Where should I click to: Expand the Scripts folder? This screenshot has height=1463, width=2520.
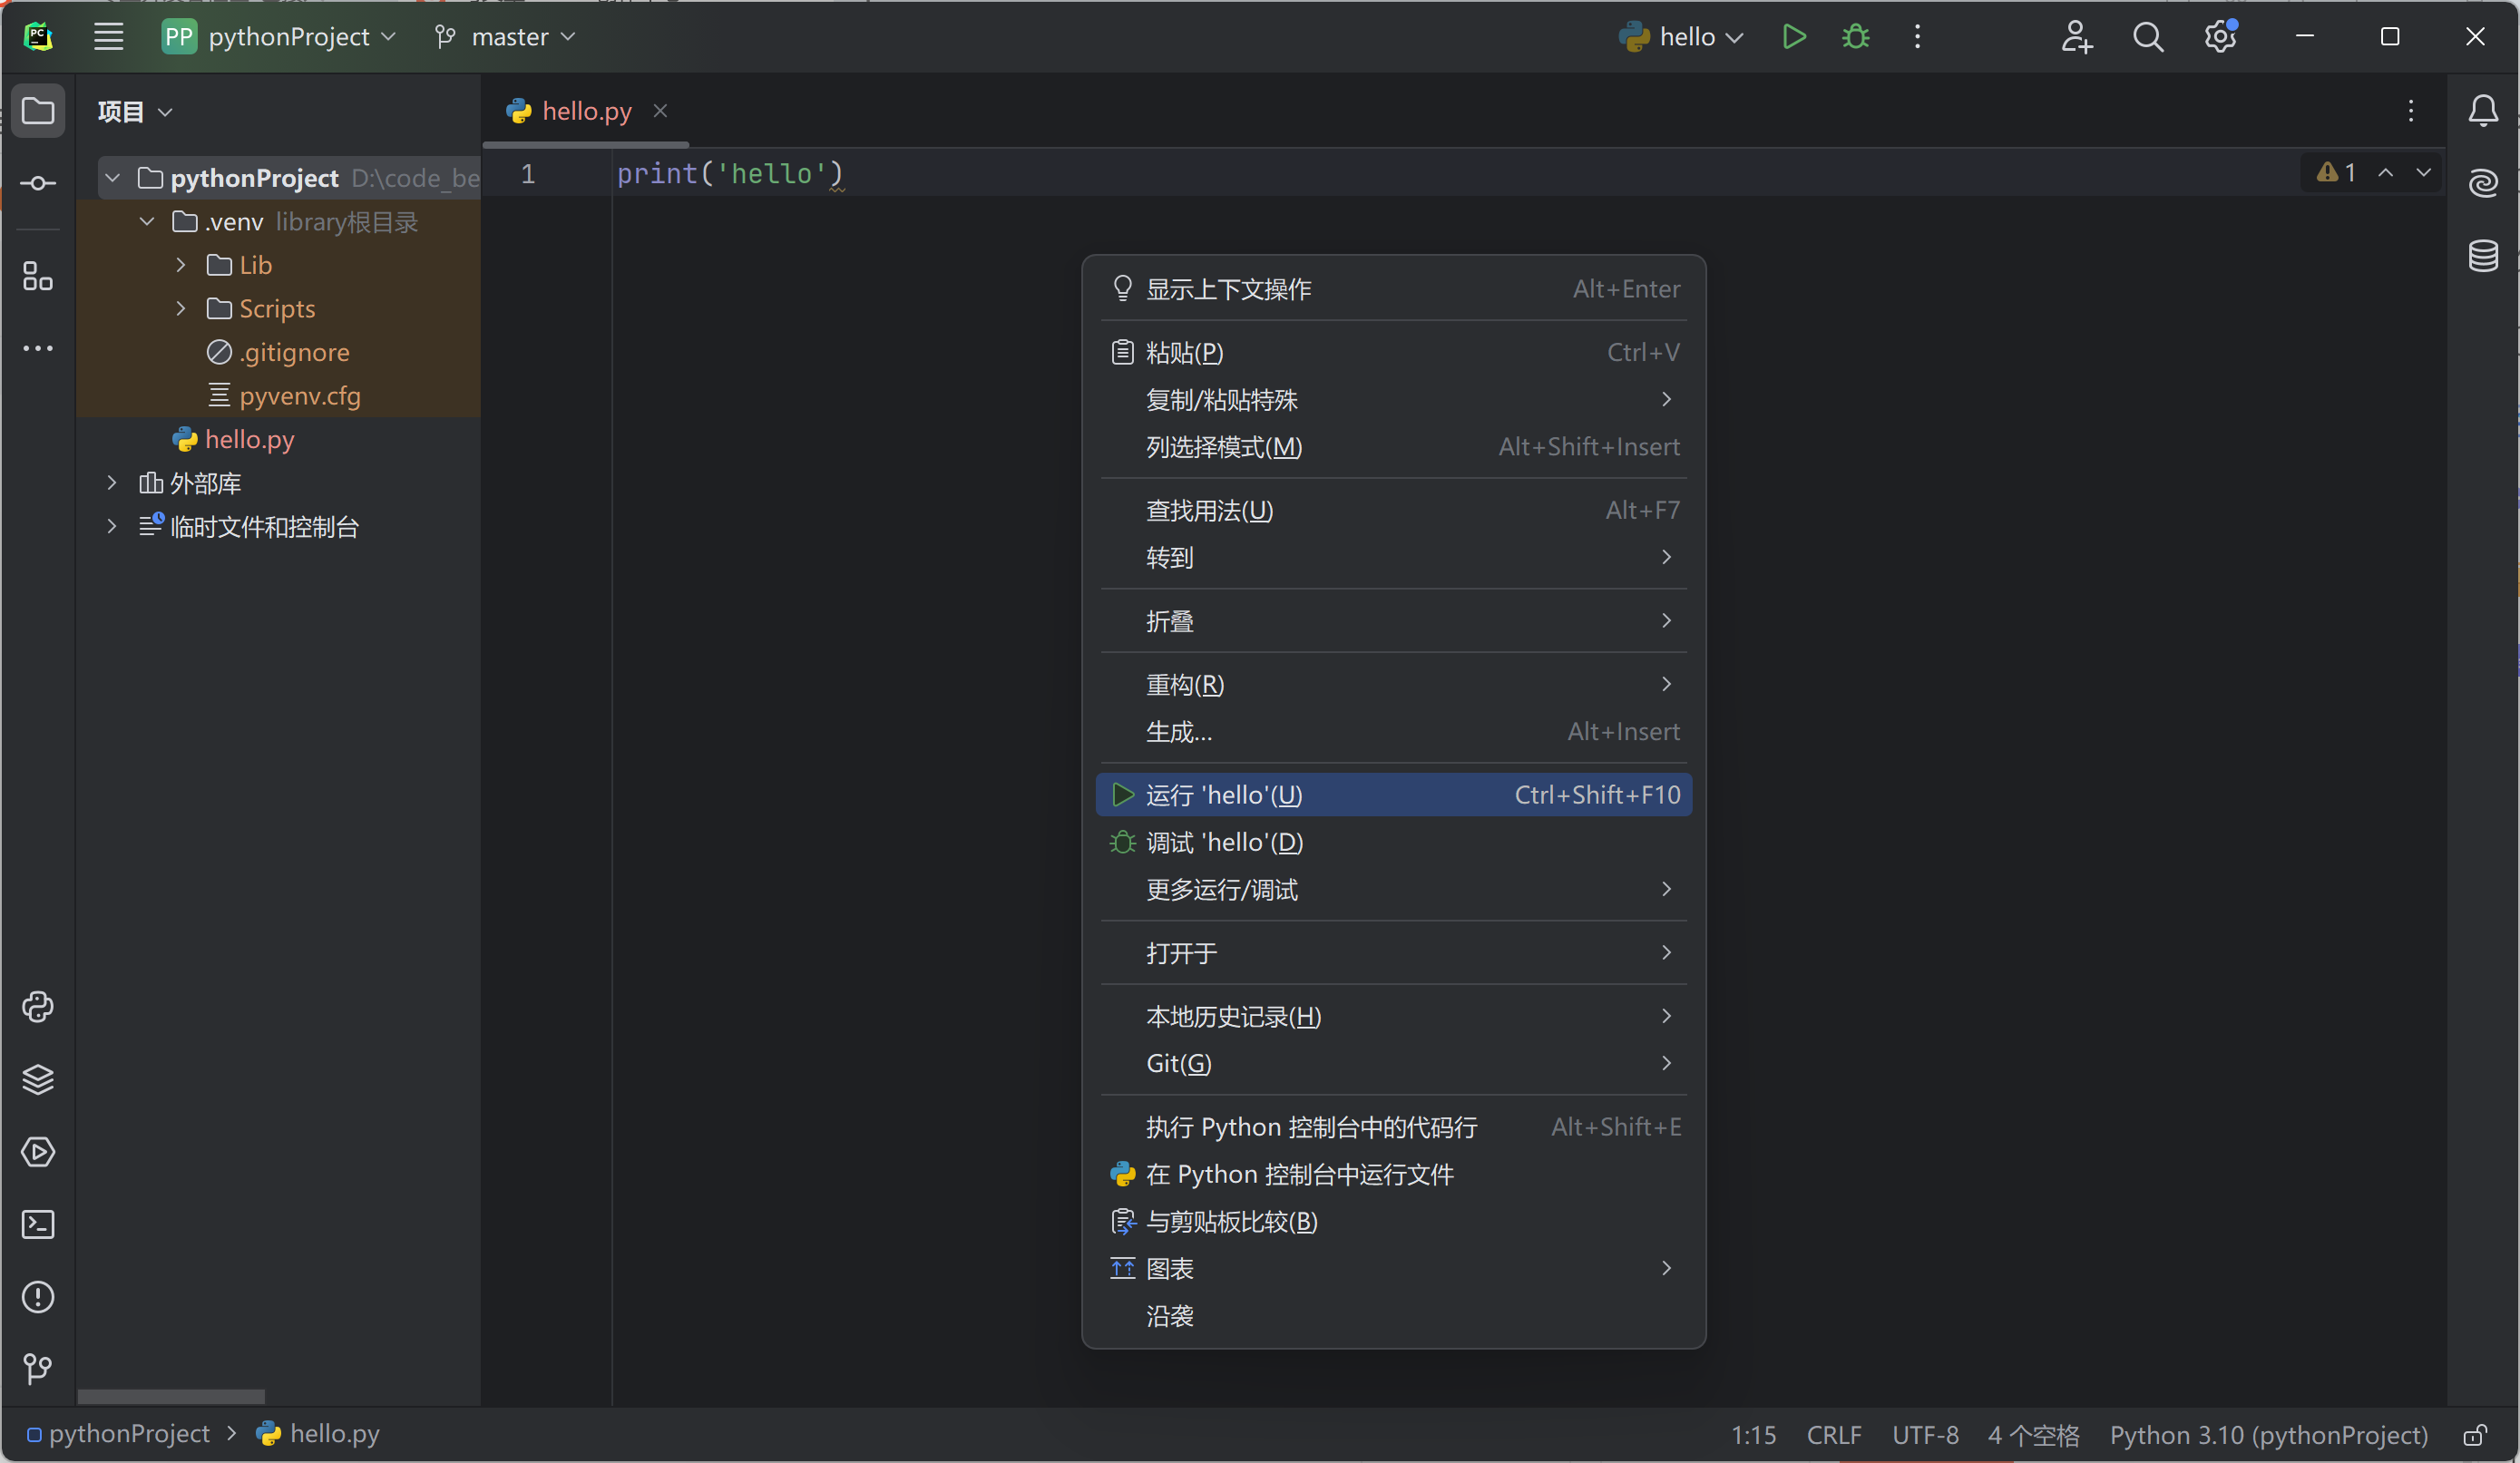181,308
